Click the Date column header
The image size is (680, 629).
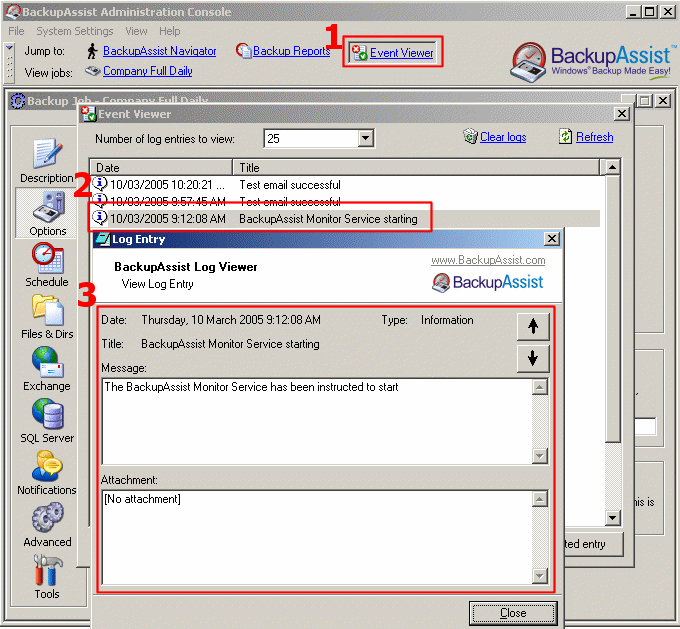[161, 167]
